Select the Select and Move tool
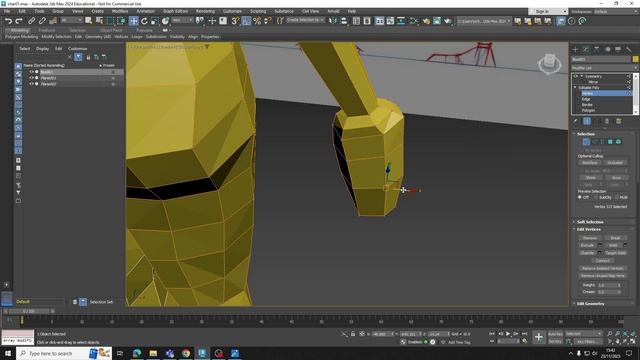Image resolution: width=640 pixels, height=360 pixels. (x=133, y=20)
